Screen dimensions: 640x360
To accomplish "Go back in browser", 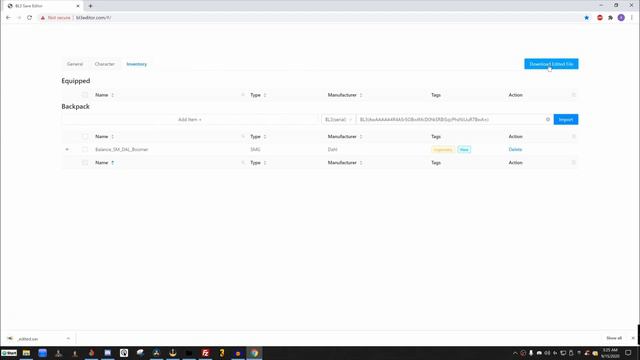I will click(8, 18).
